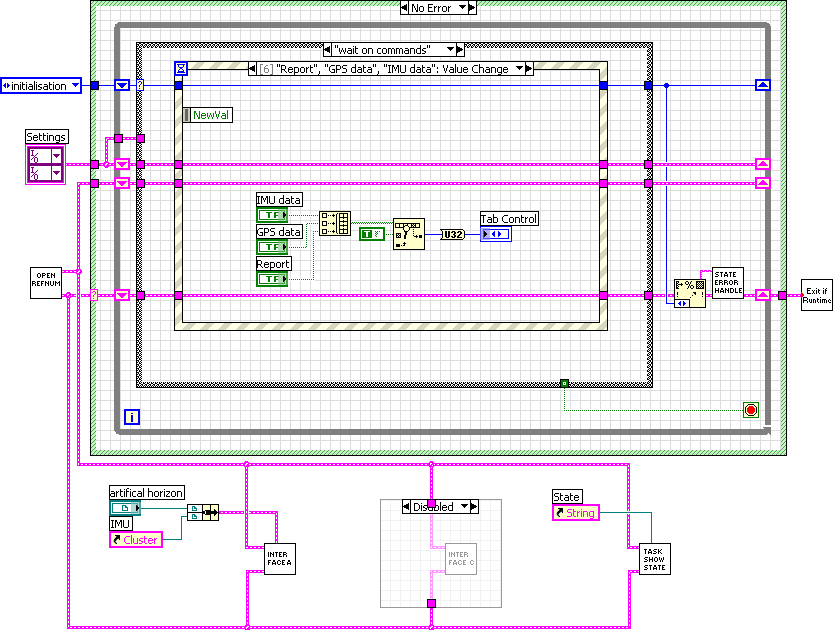The image size is (833, 630).
Task: Click the event timeout hourglass terminal
Action: (x=181, y=68)
